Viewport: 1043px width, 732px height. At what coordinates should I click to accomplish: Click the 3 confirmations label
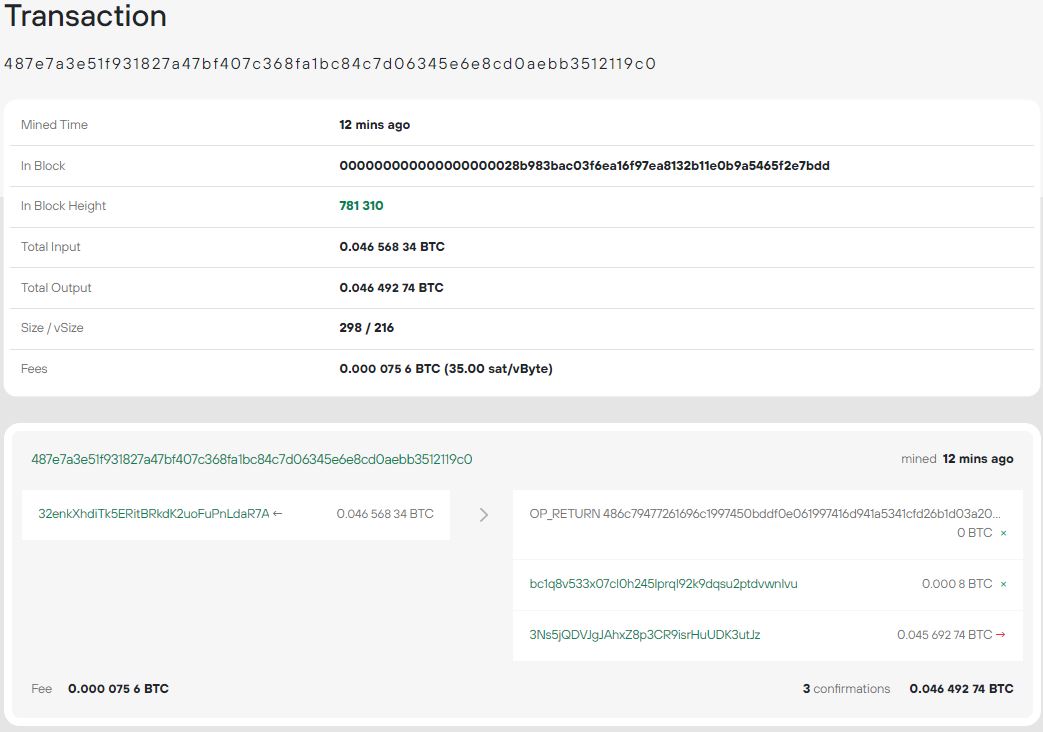(x=846, y=689)
